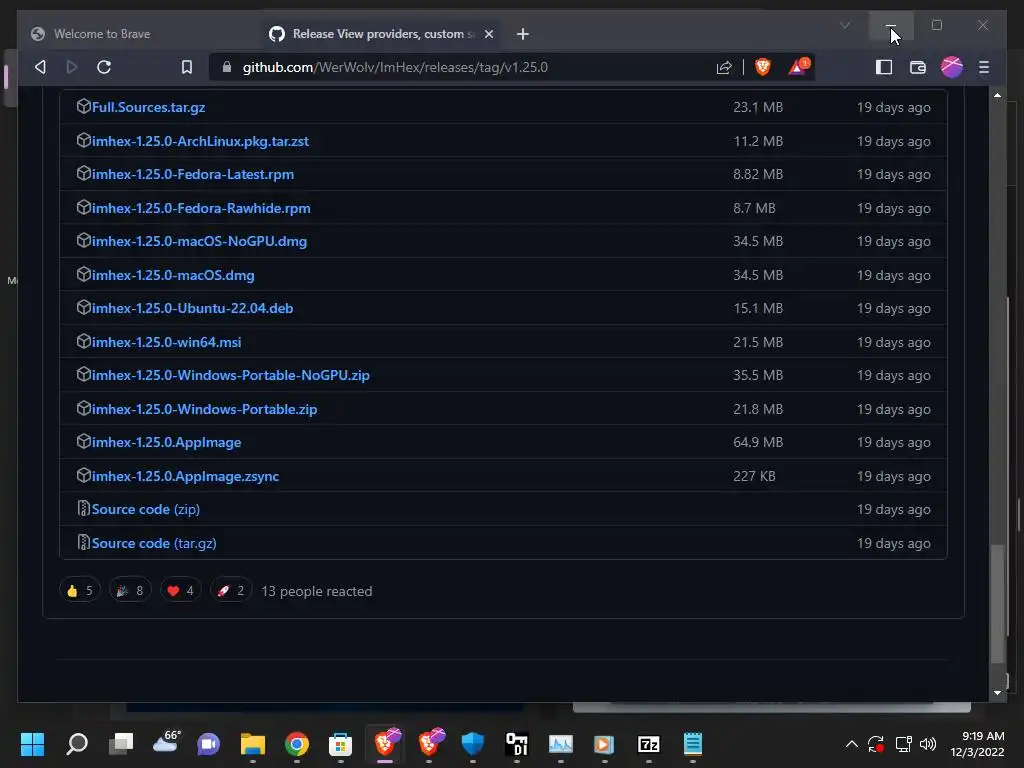Download imhex-1.25.0-macOS.dmg

173,276
